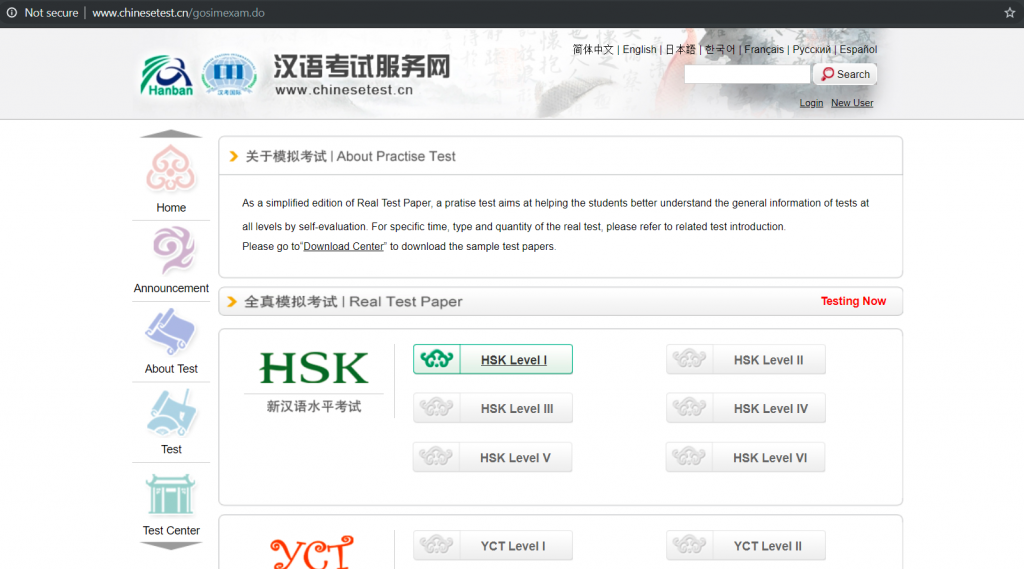Start the HSK Level I test
Image resolution: width=1024 pixels, height=569 pixels.
tap(493, 360)
